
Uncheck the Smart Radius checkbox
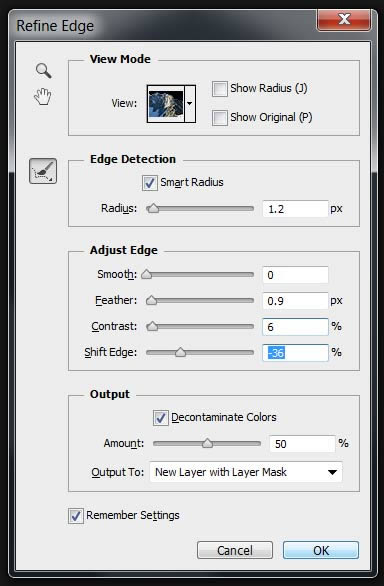tap(150, 183)
